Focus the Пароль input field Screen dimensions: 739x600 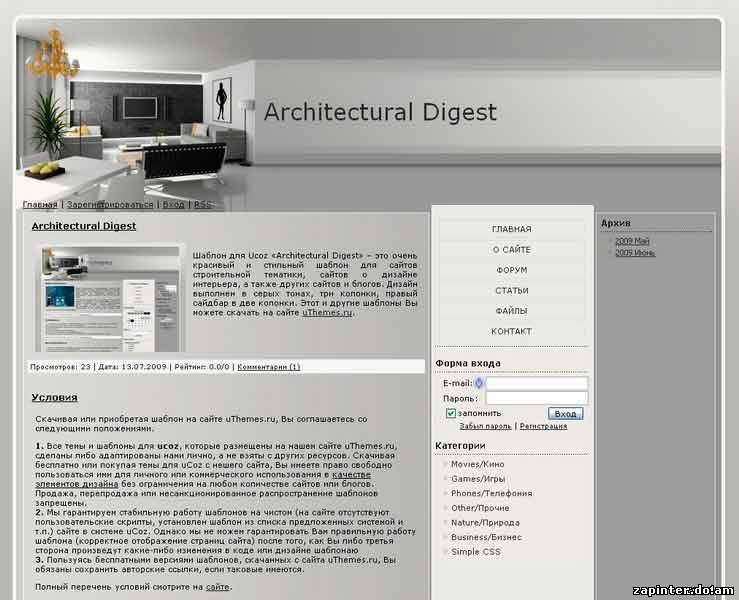537,398
